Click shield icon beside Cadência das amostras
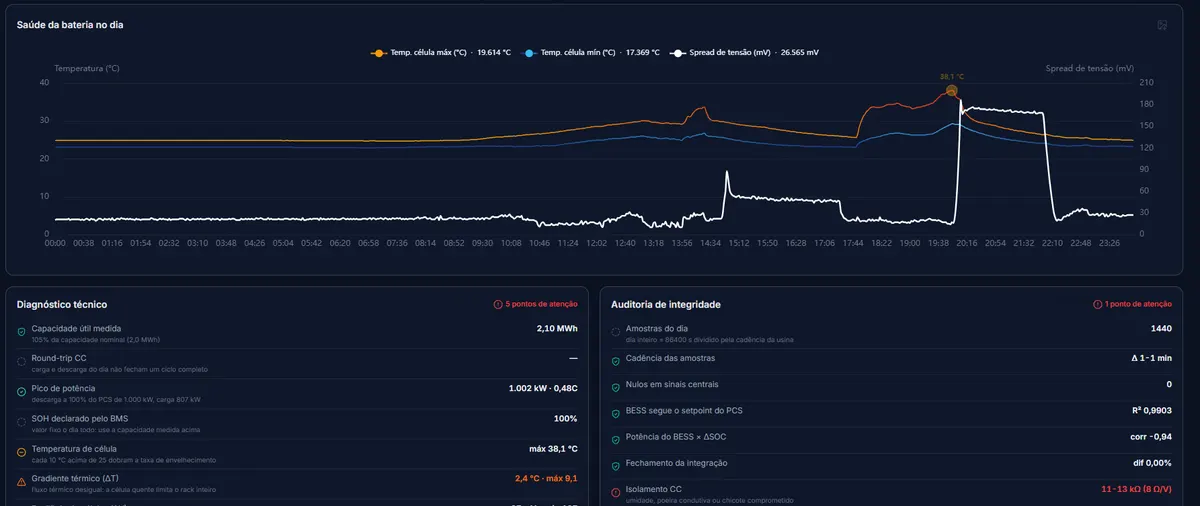The height and width of the screenshot is (506, 1200). (x=616, y=360)
